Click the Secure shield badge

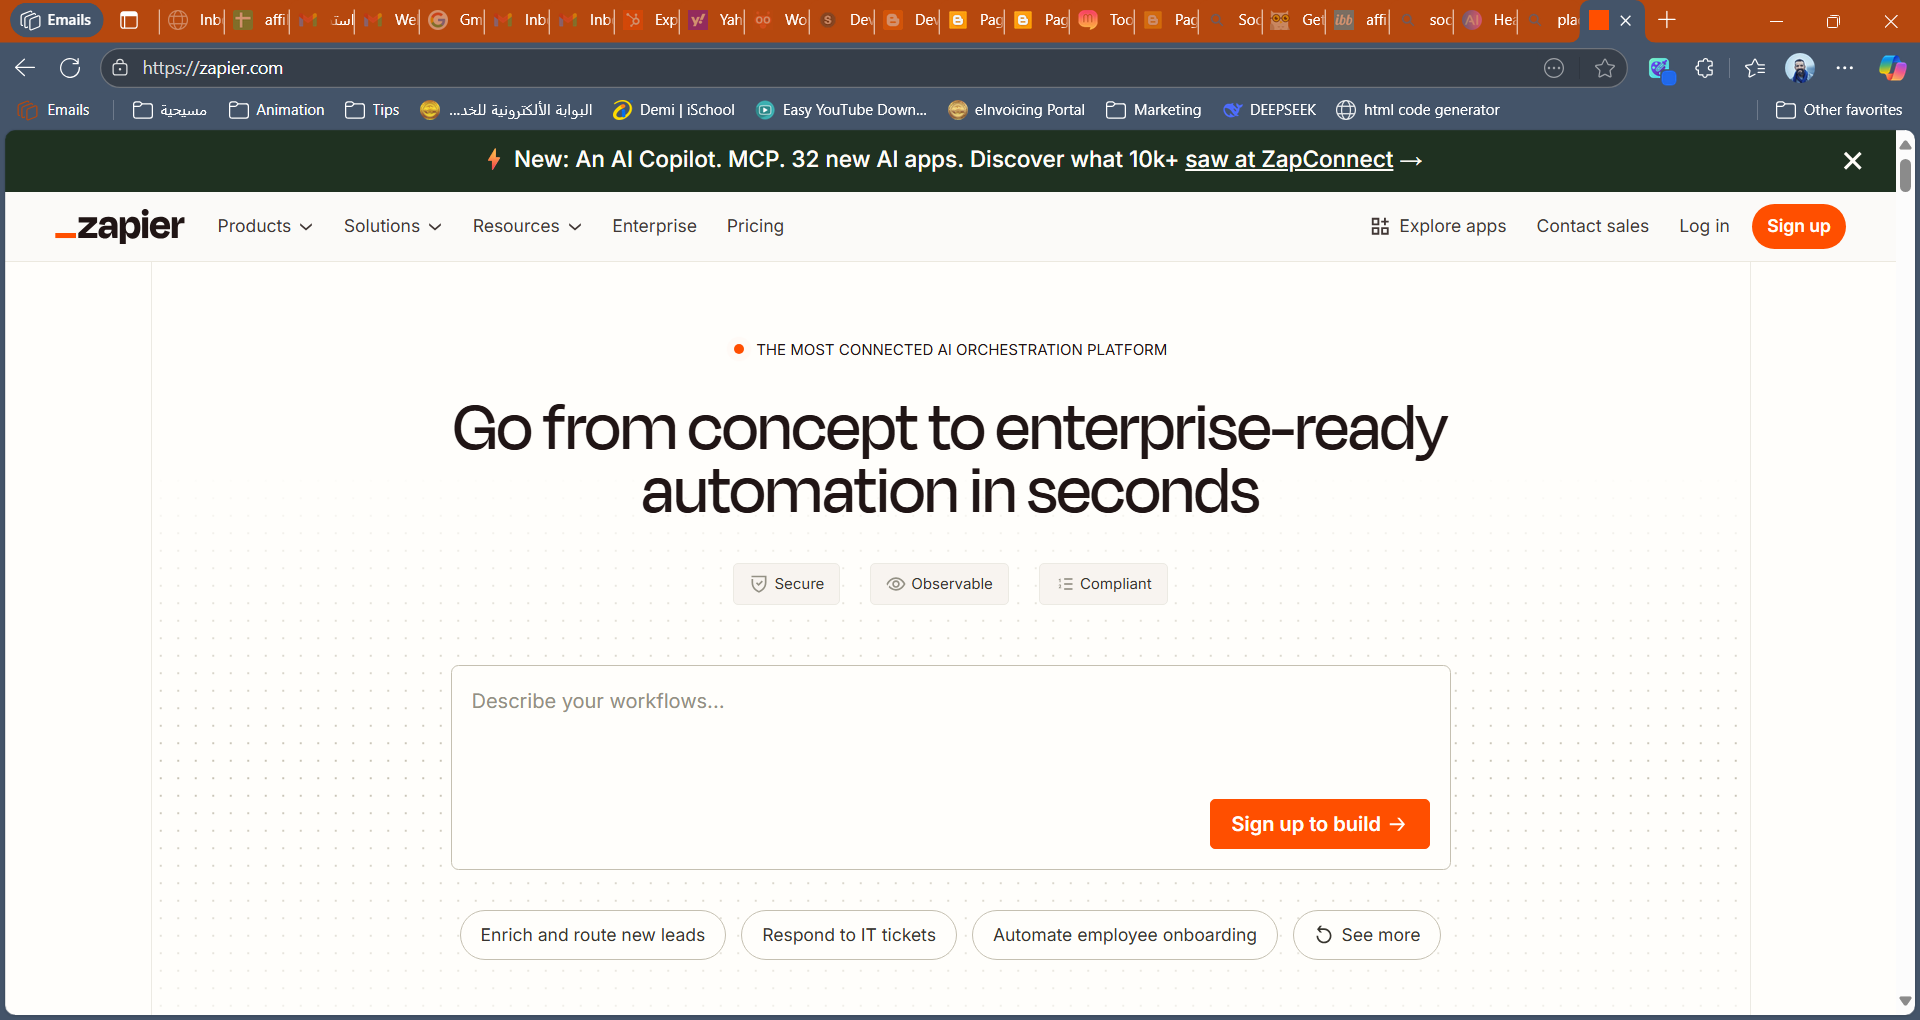point(786,584)
